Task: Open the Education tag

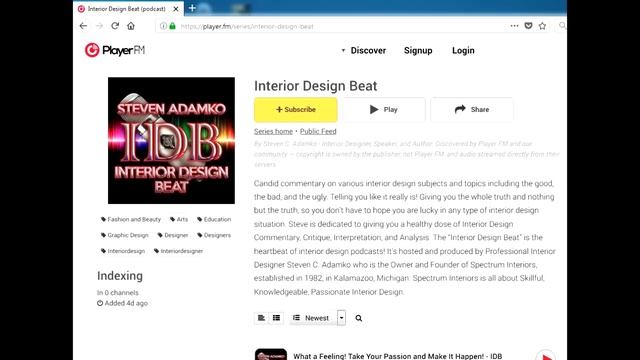Action: coord(214,219)
